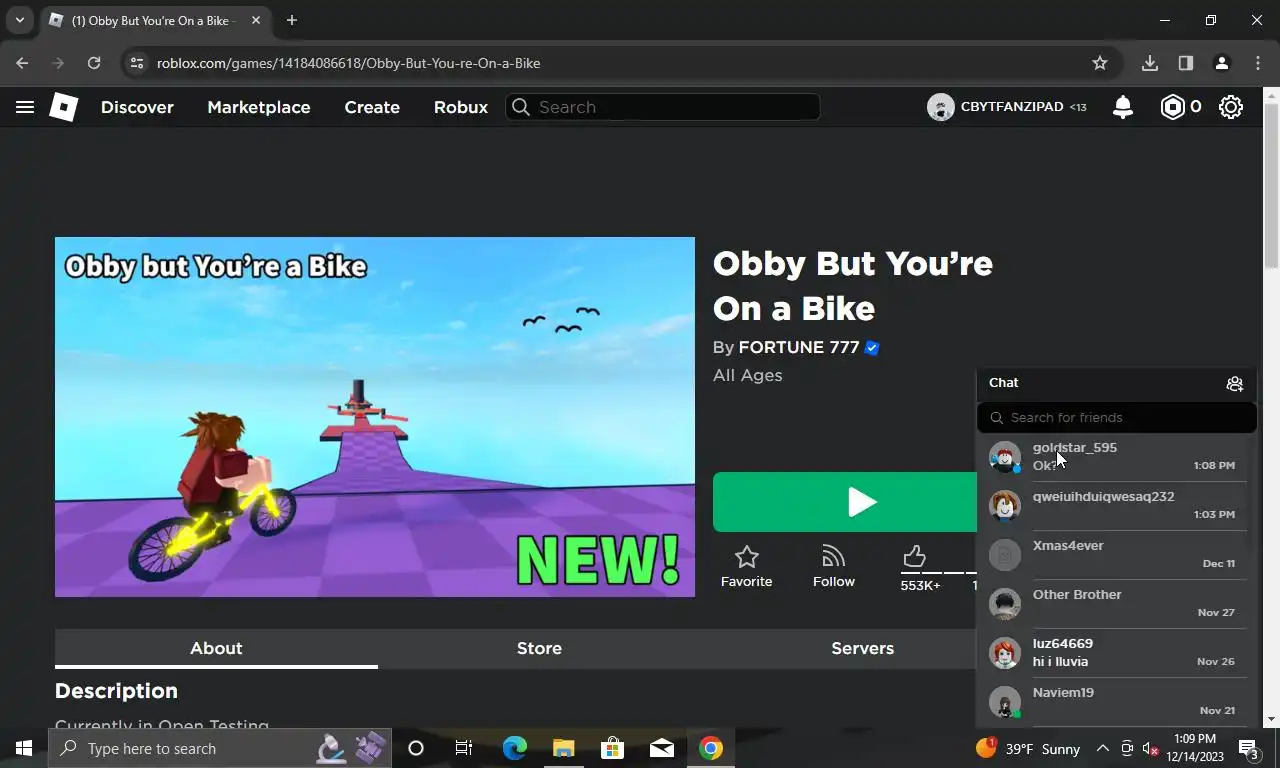Open Chrome three-dot menu
1280x768 pixels.
(1258, 63)
